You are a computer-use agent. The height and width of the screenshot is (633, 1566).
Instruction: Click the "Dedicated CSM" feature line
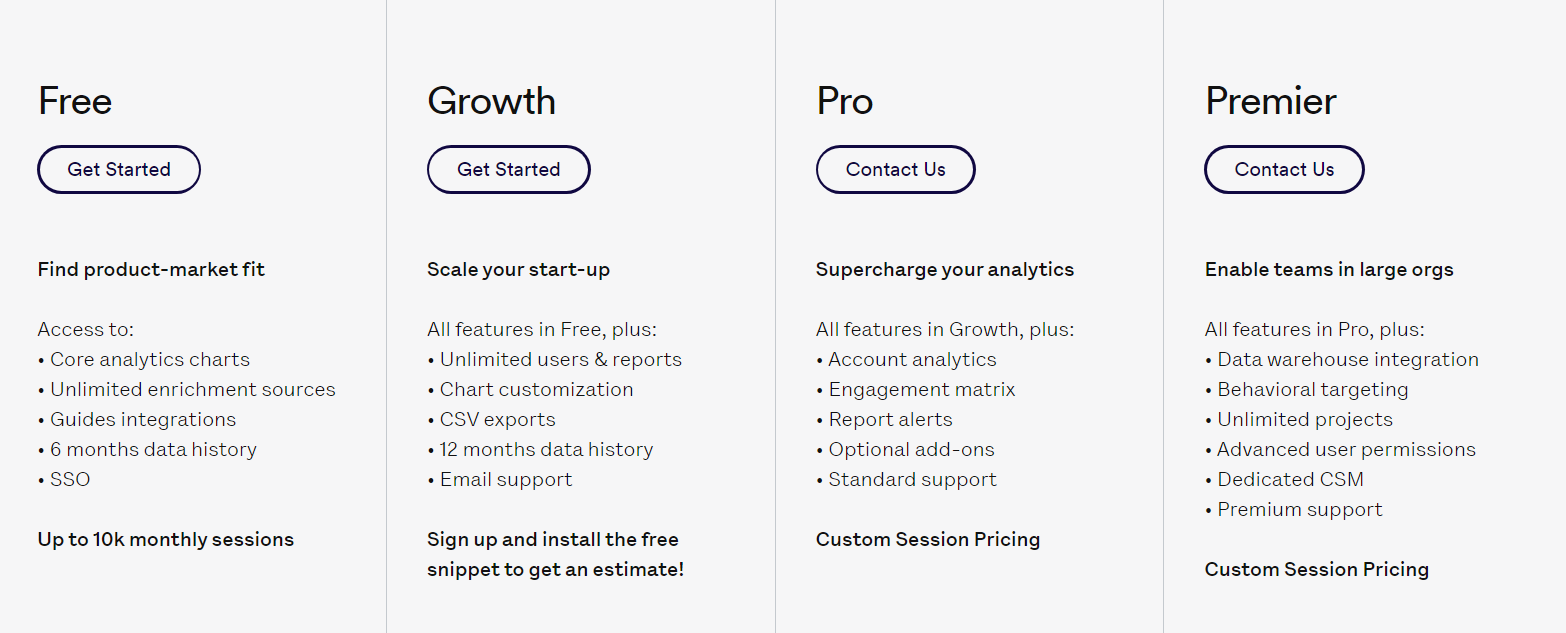(1290, 479)
